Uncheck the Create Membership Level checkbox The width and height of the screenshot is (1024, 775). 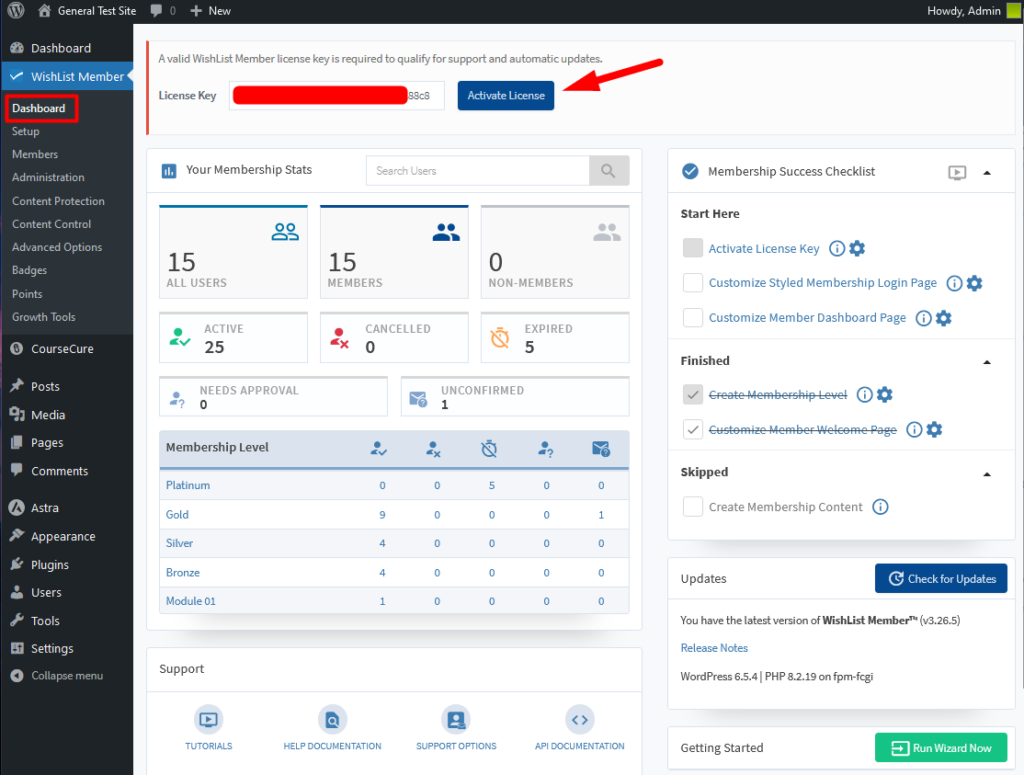pyautogui.click(x=692, y=394)
